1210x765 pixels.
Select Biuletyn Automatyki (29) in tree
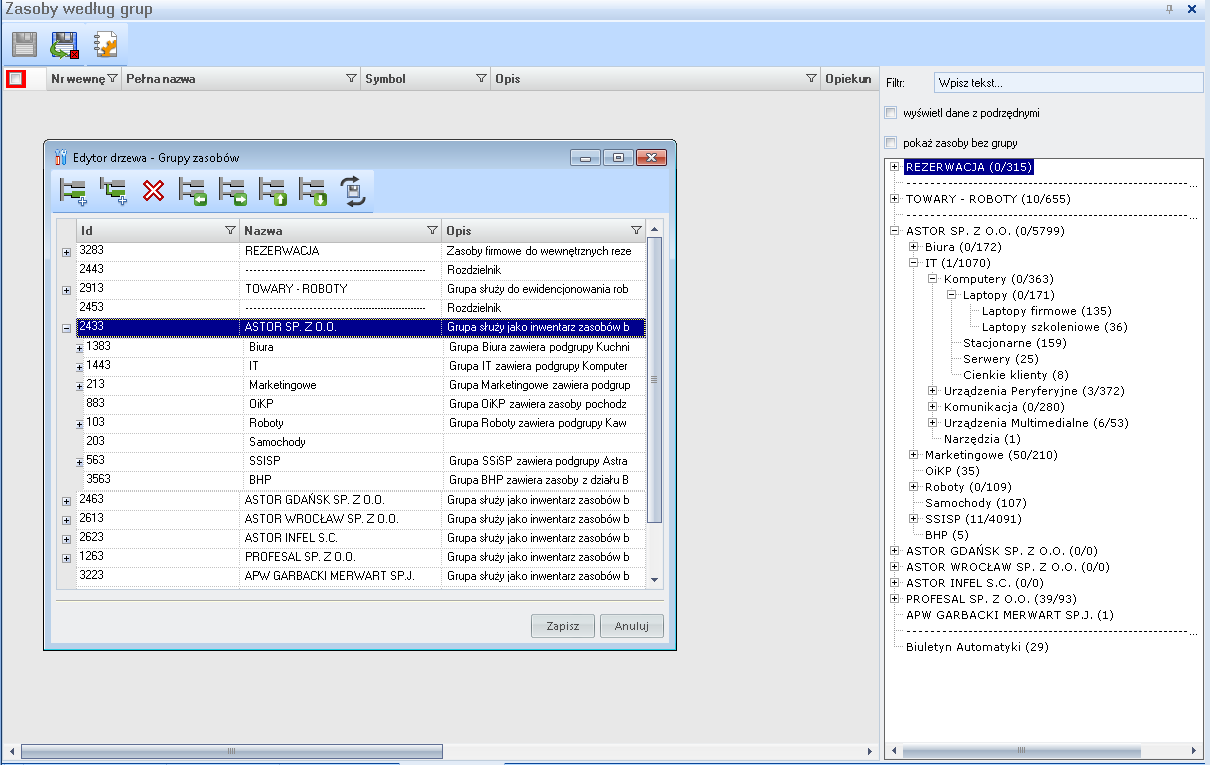[x=977, y=647]
